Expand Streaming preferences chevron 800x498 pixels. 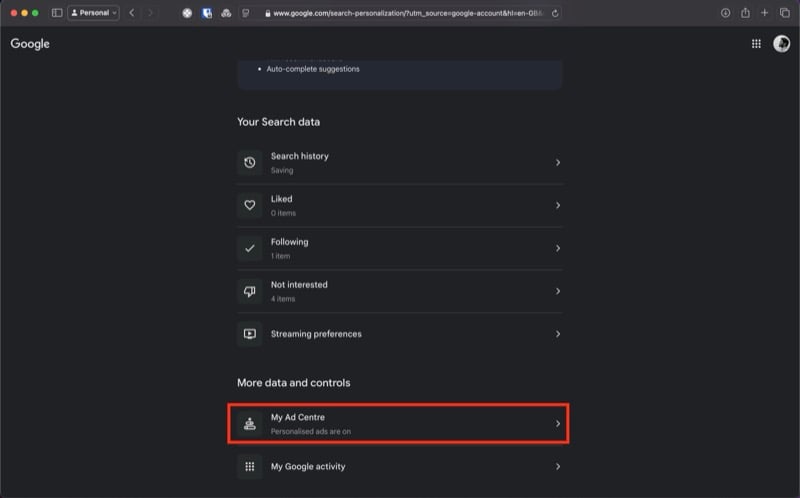tap(558, 334)
